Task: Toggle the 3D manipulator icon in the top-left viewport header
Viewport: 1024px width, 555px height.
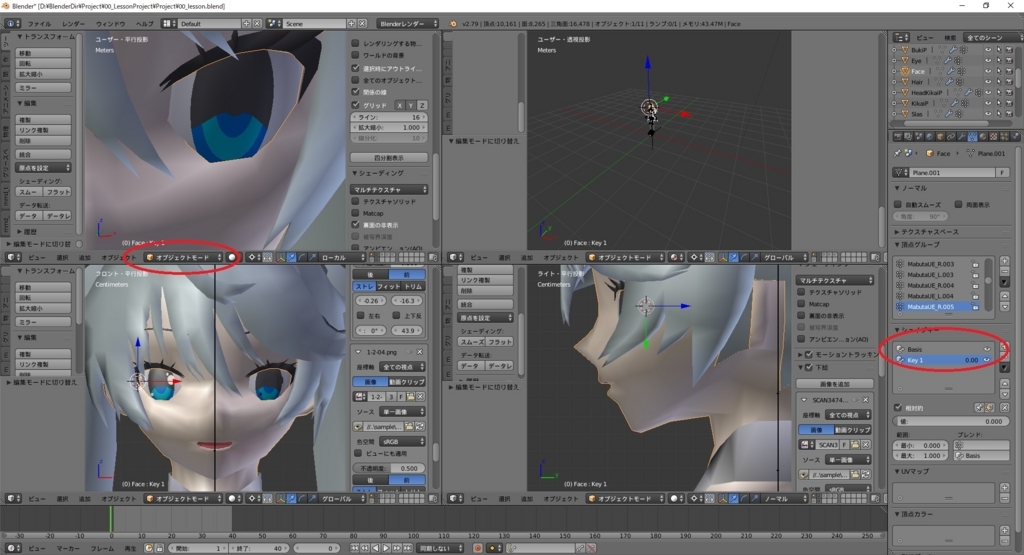Action: (x=281, y=257)
